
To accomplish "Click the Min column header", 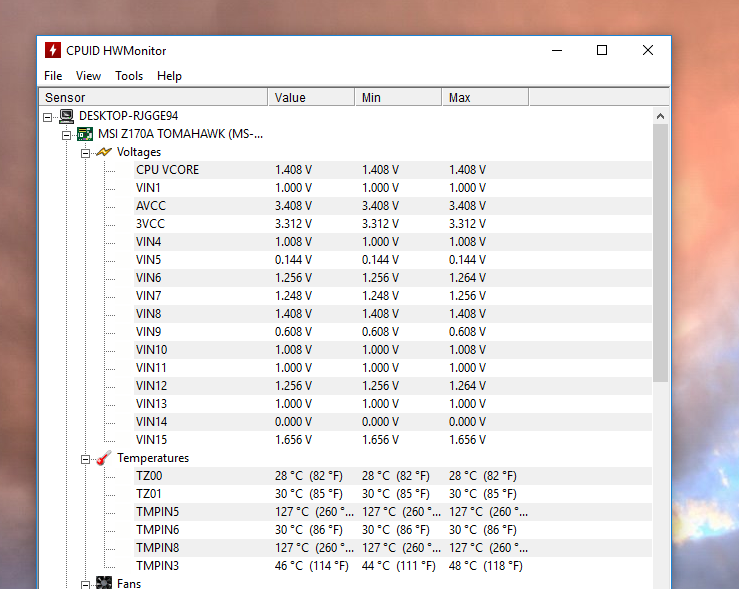I will point(398,98).
